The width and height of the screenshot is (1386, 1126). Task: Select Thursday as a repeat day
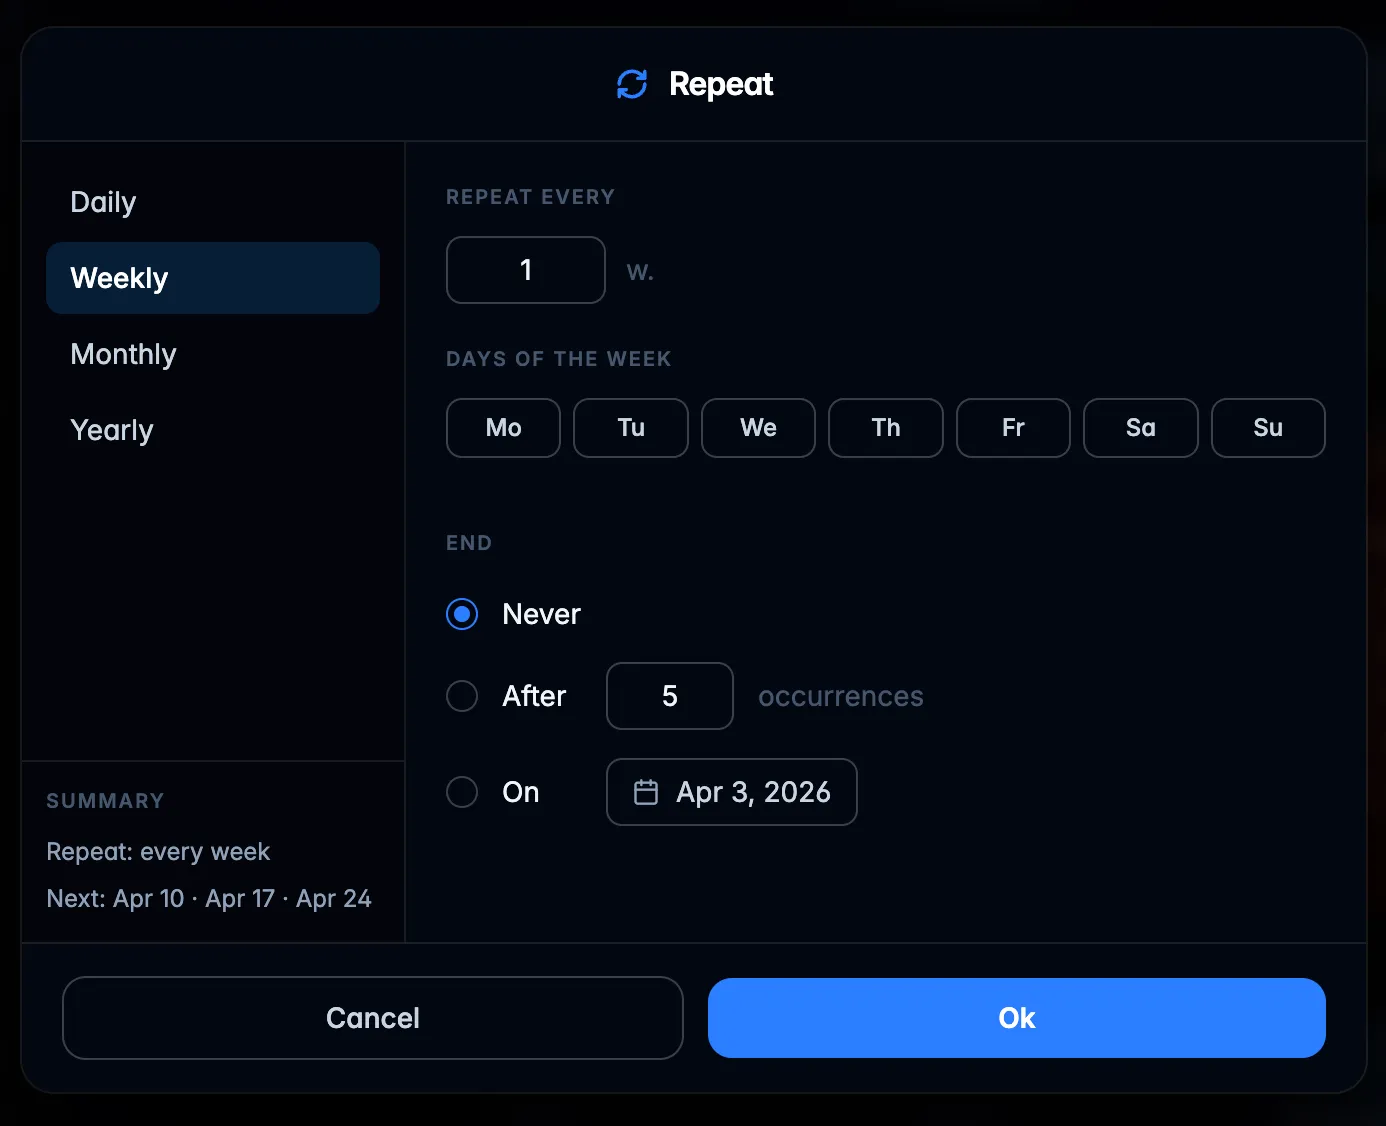click(x=885, y=428)
